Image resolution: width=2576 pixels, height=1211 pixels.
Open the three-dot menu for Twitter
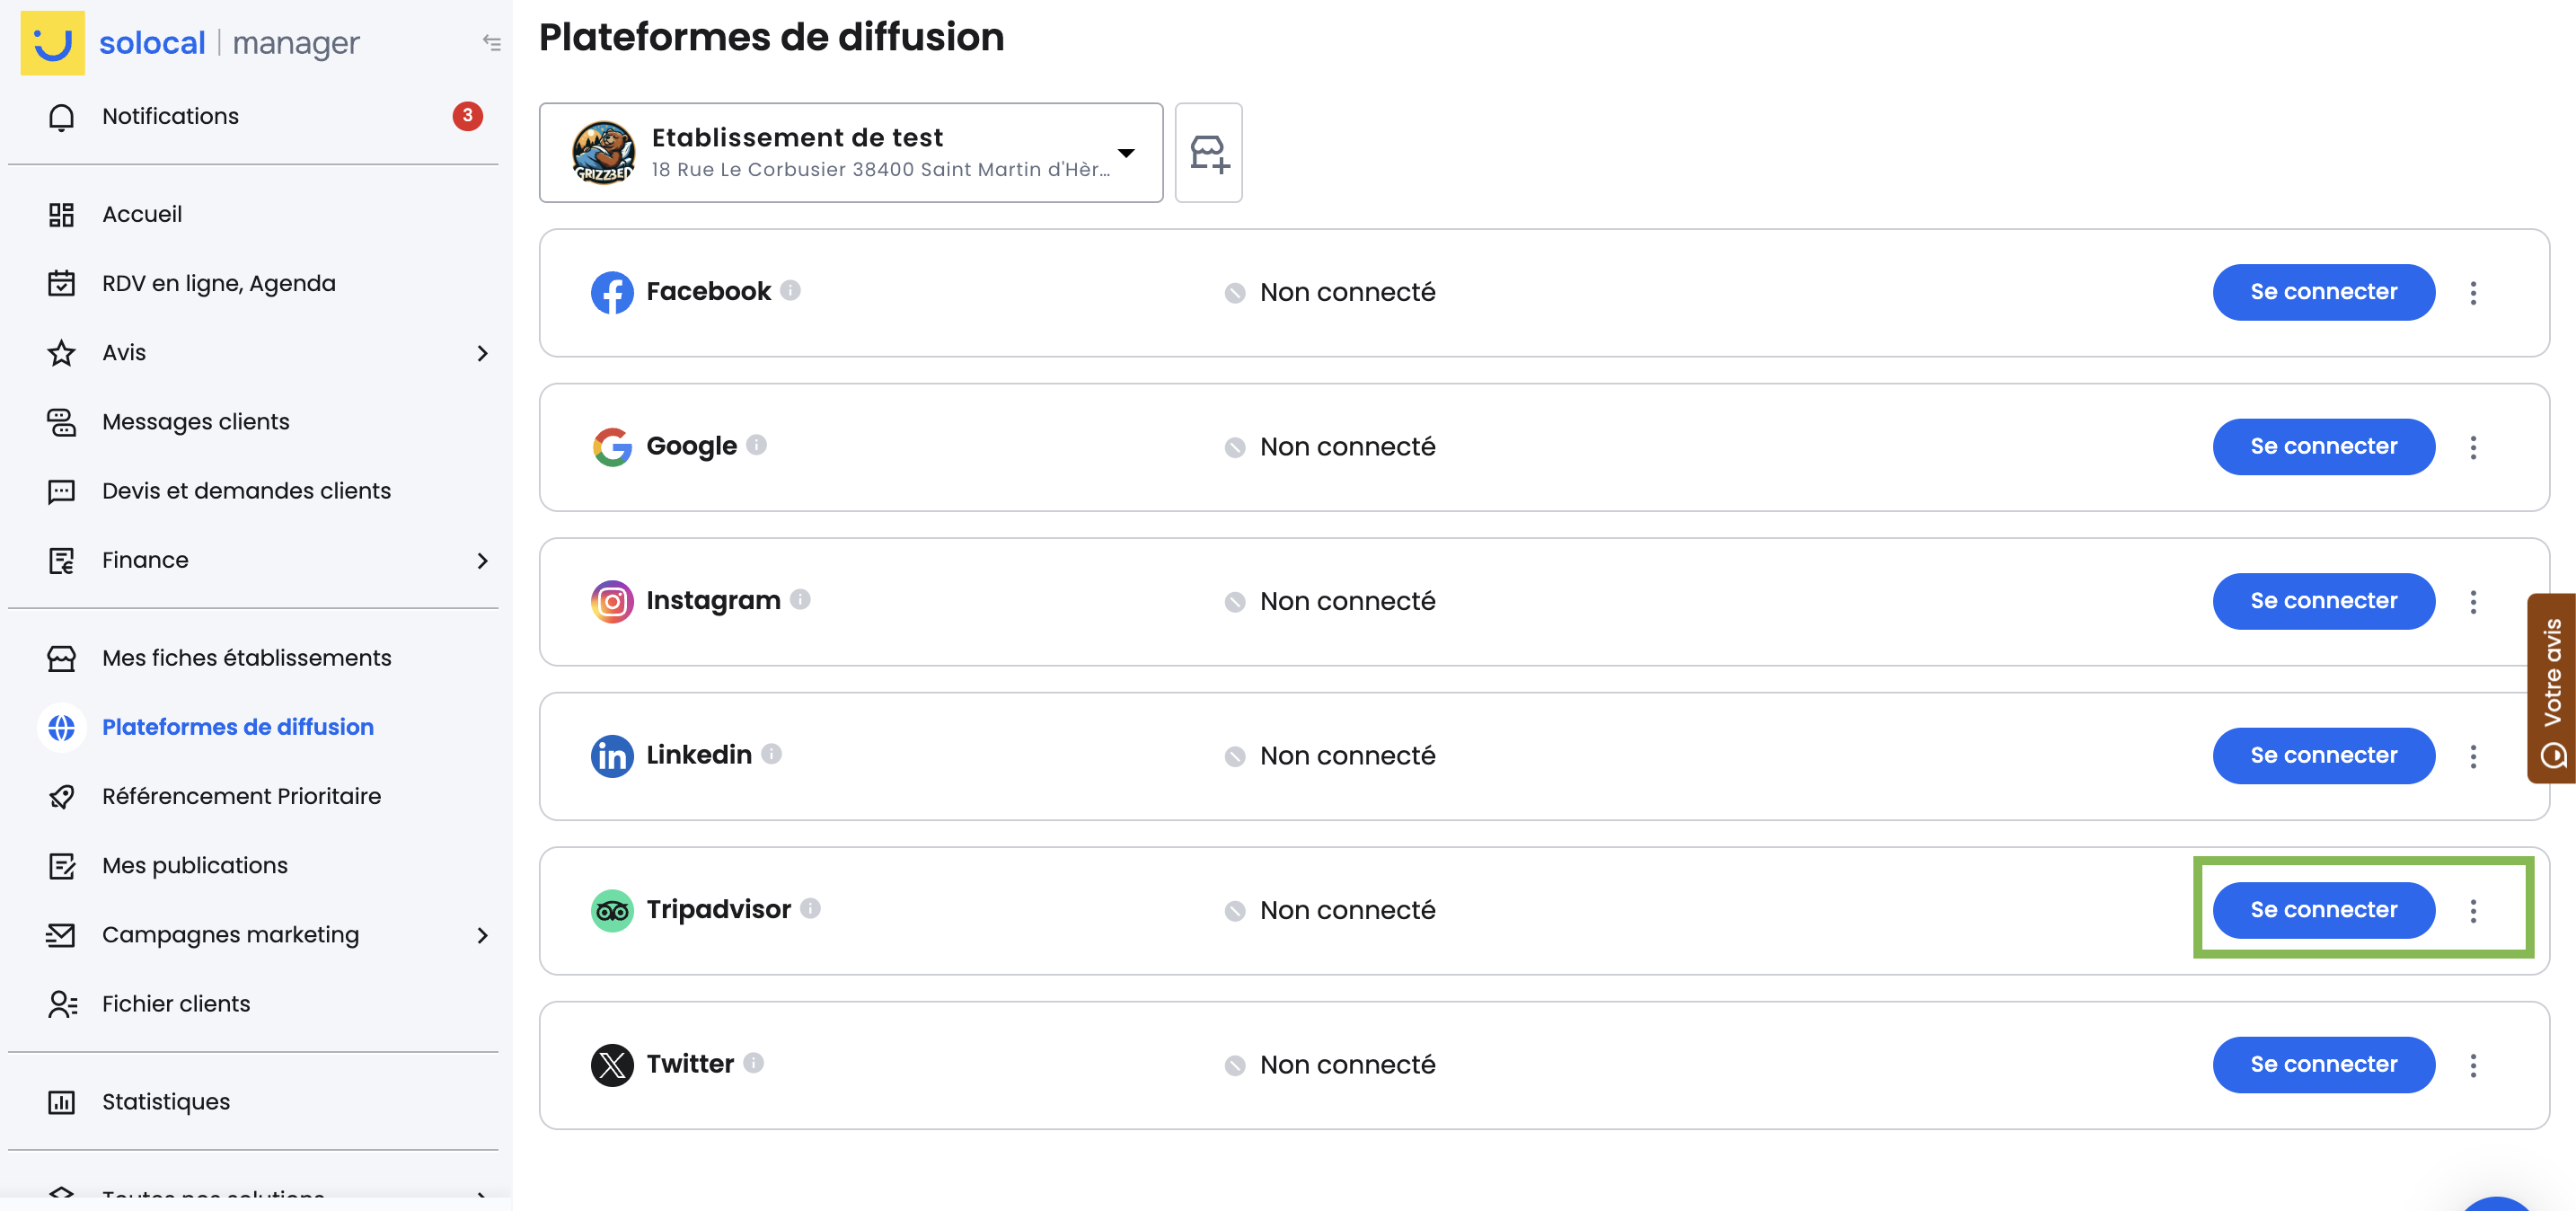tap(2472, 1065)
